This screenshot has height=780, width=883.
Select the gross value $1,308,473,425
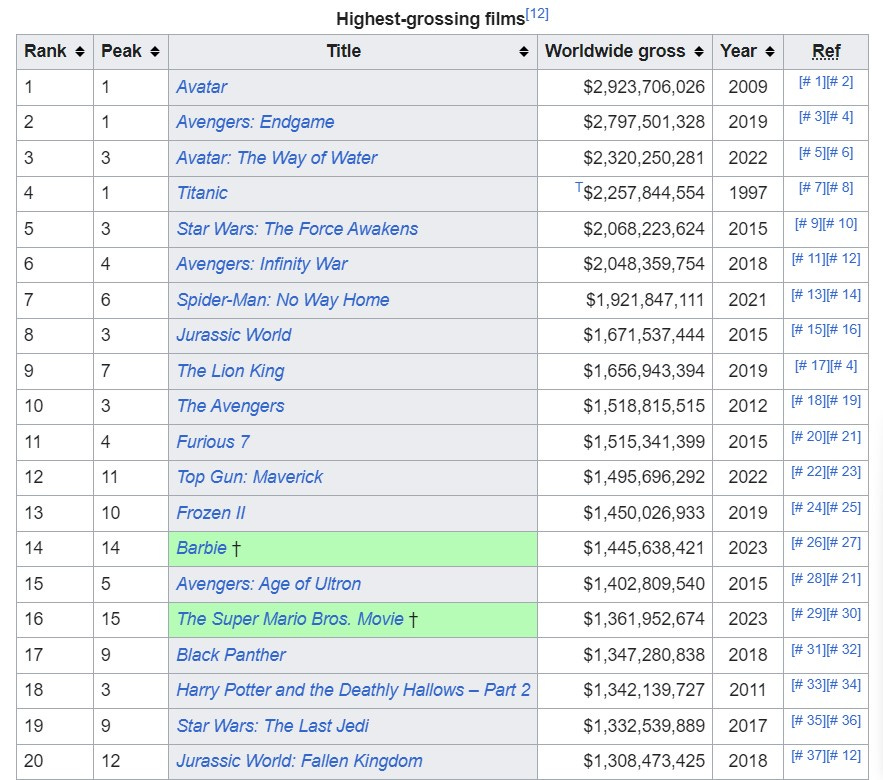click(x=644, y=760)
